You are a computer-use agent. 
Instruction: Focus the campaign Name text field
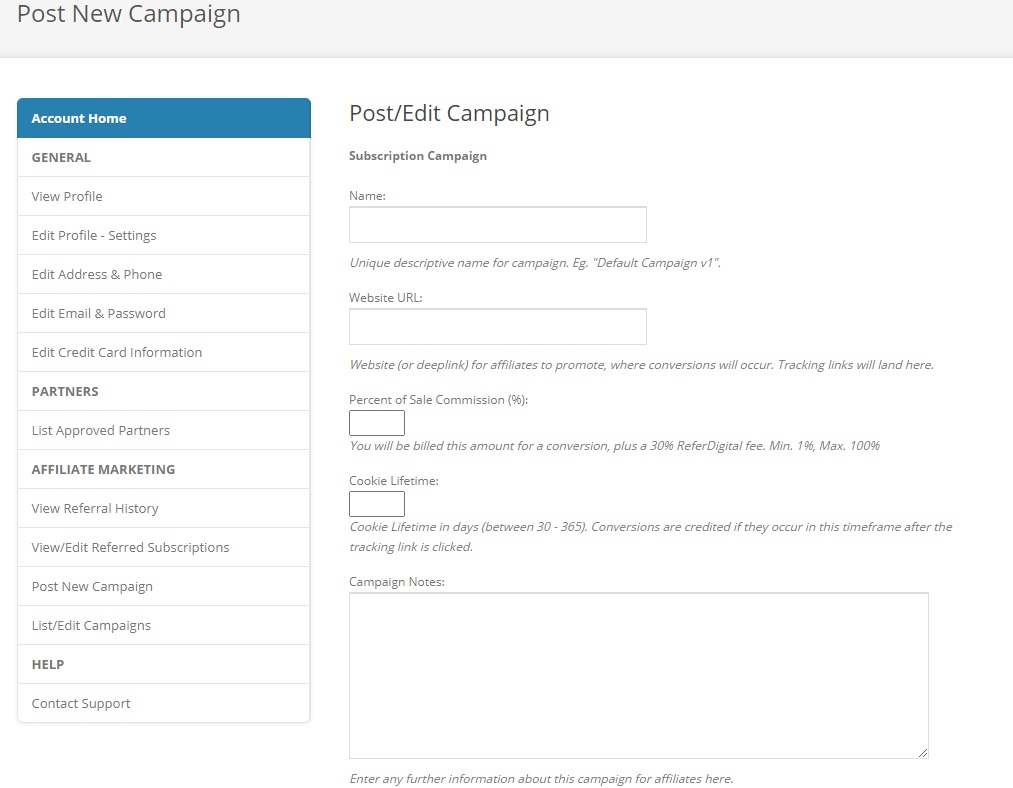coord(497,225)
